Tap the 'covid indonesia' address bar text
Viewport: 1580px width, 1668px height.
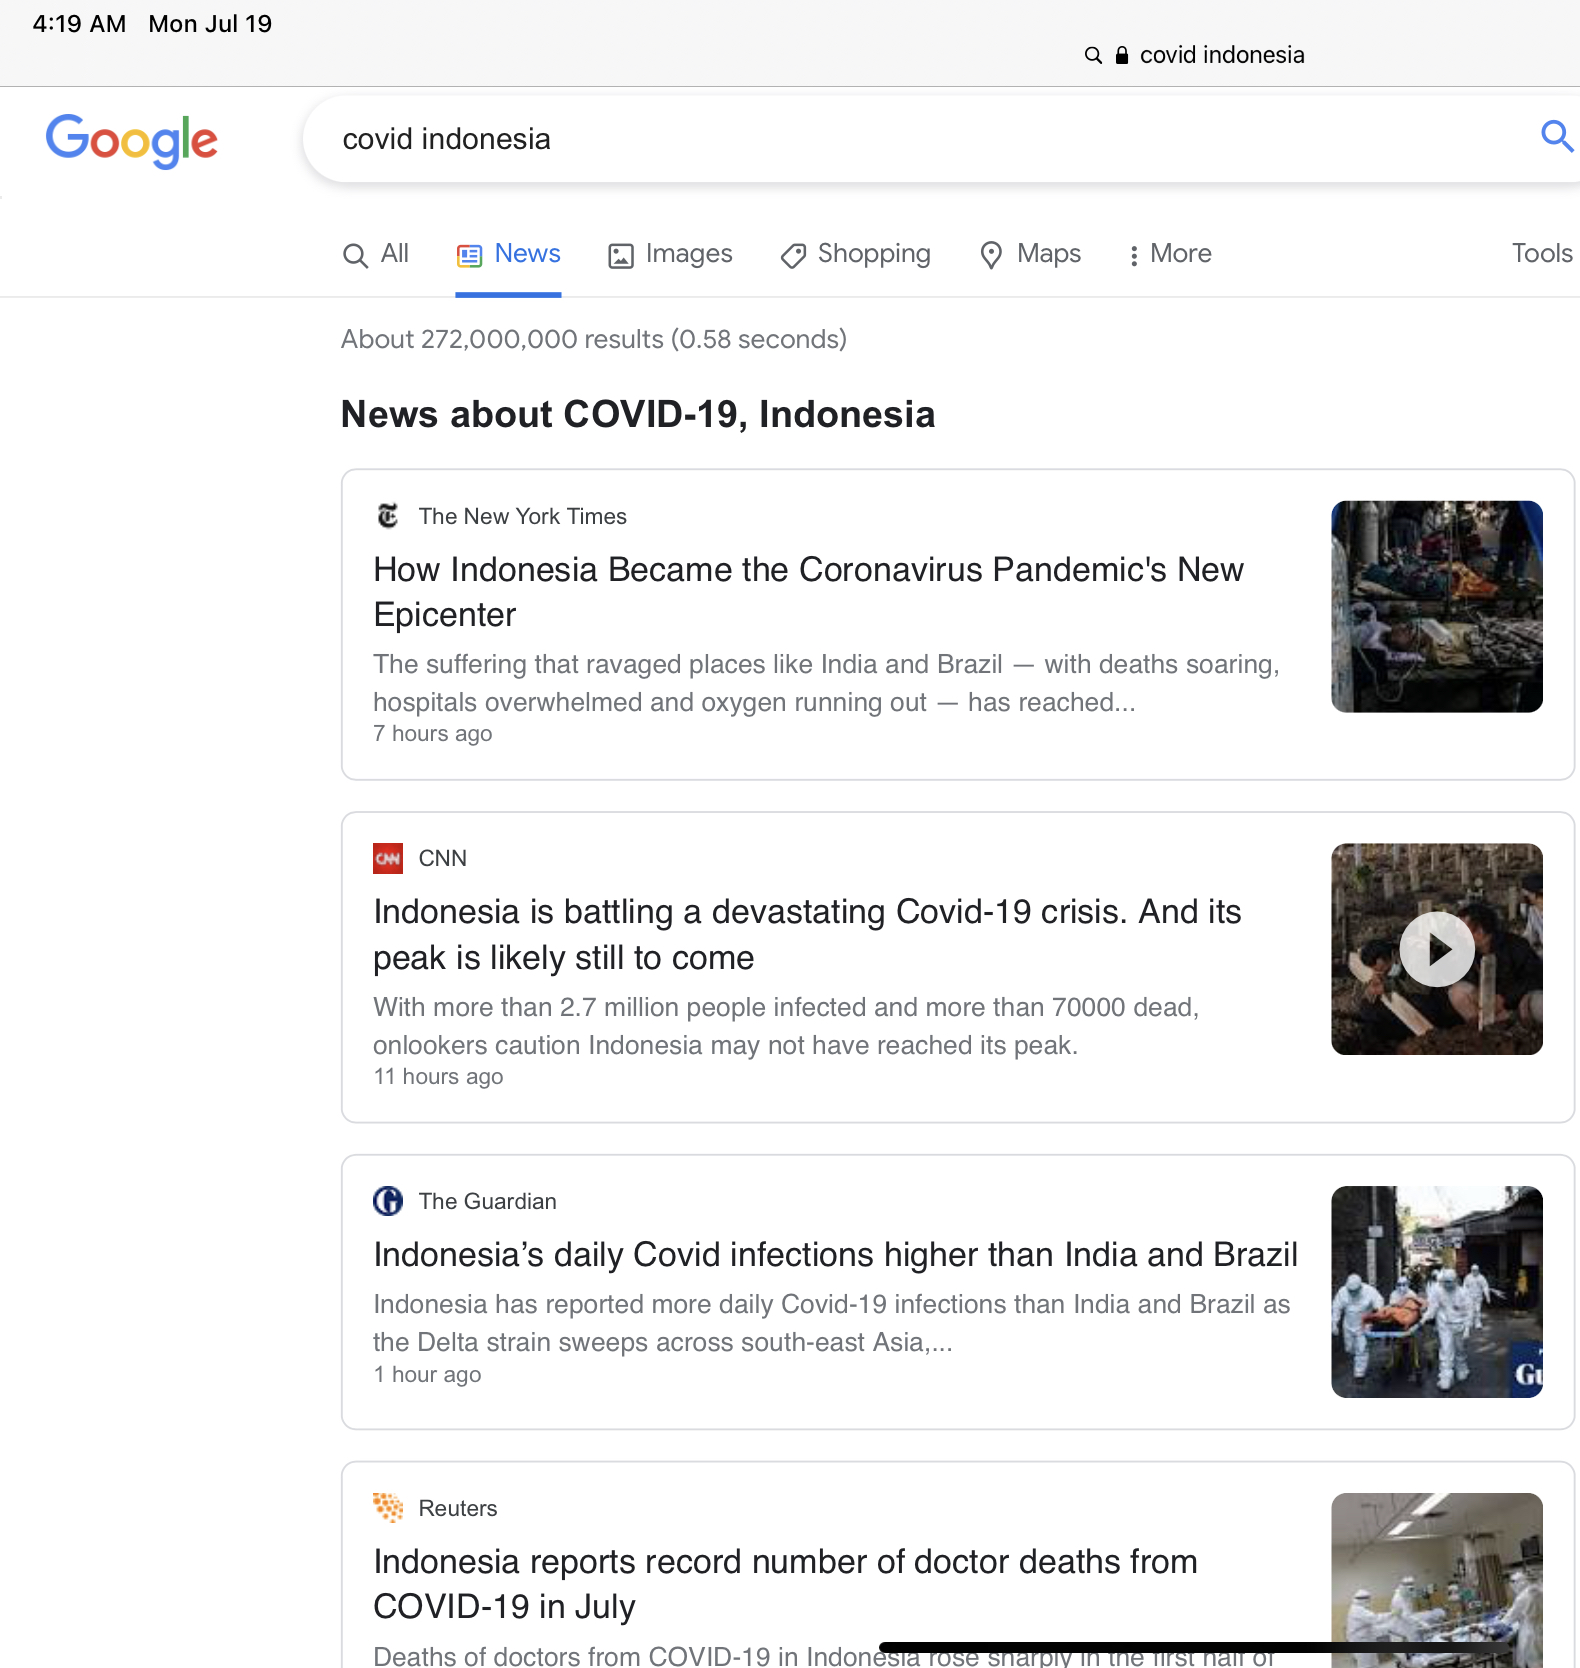click(1222, 55)
